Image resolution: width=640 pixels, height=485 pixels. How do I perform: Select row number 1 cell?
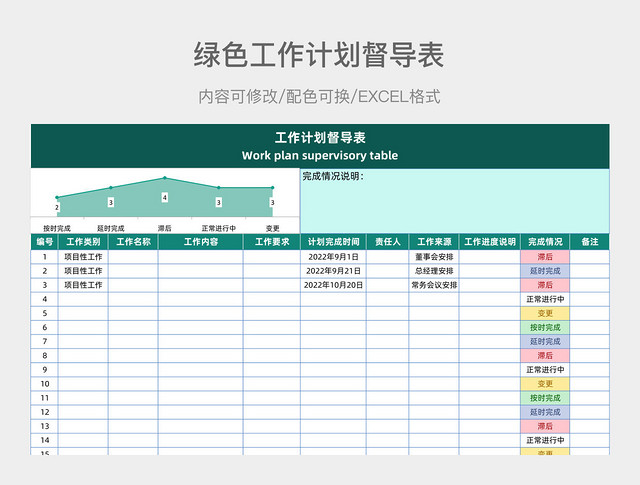point(44,257)
